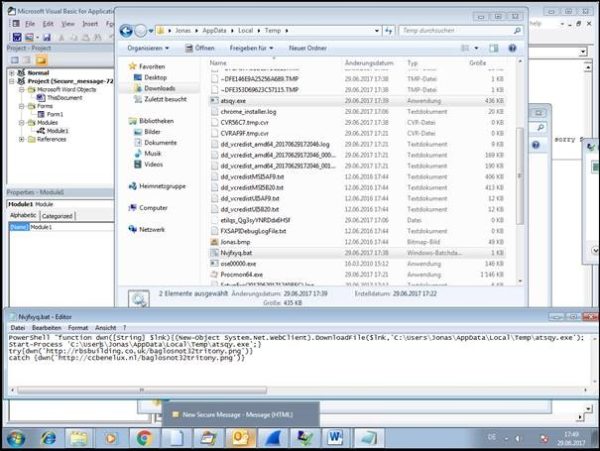Screen dimensions: 600x451
Task: Click the Editor horizontal scrollbar thumb
Action: click(x=142, y=390)
